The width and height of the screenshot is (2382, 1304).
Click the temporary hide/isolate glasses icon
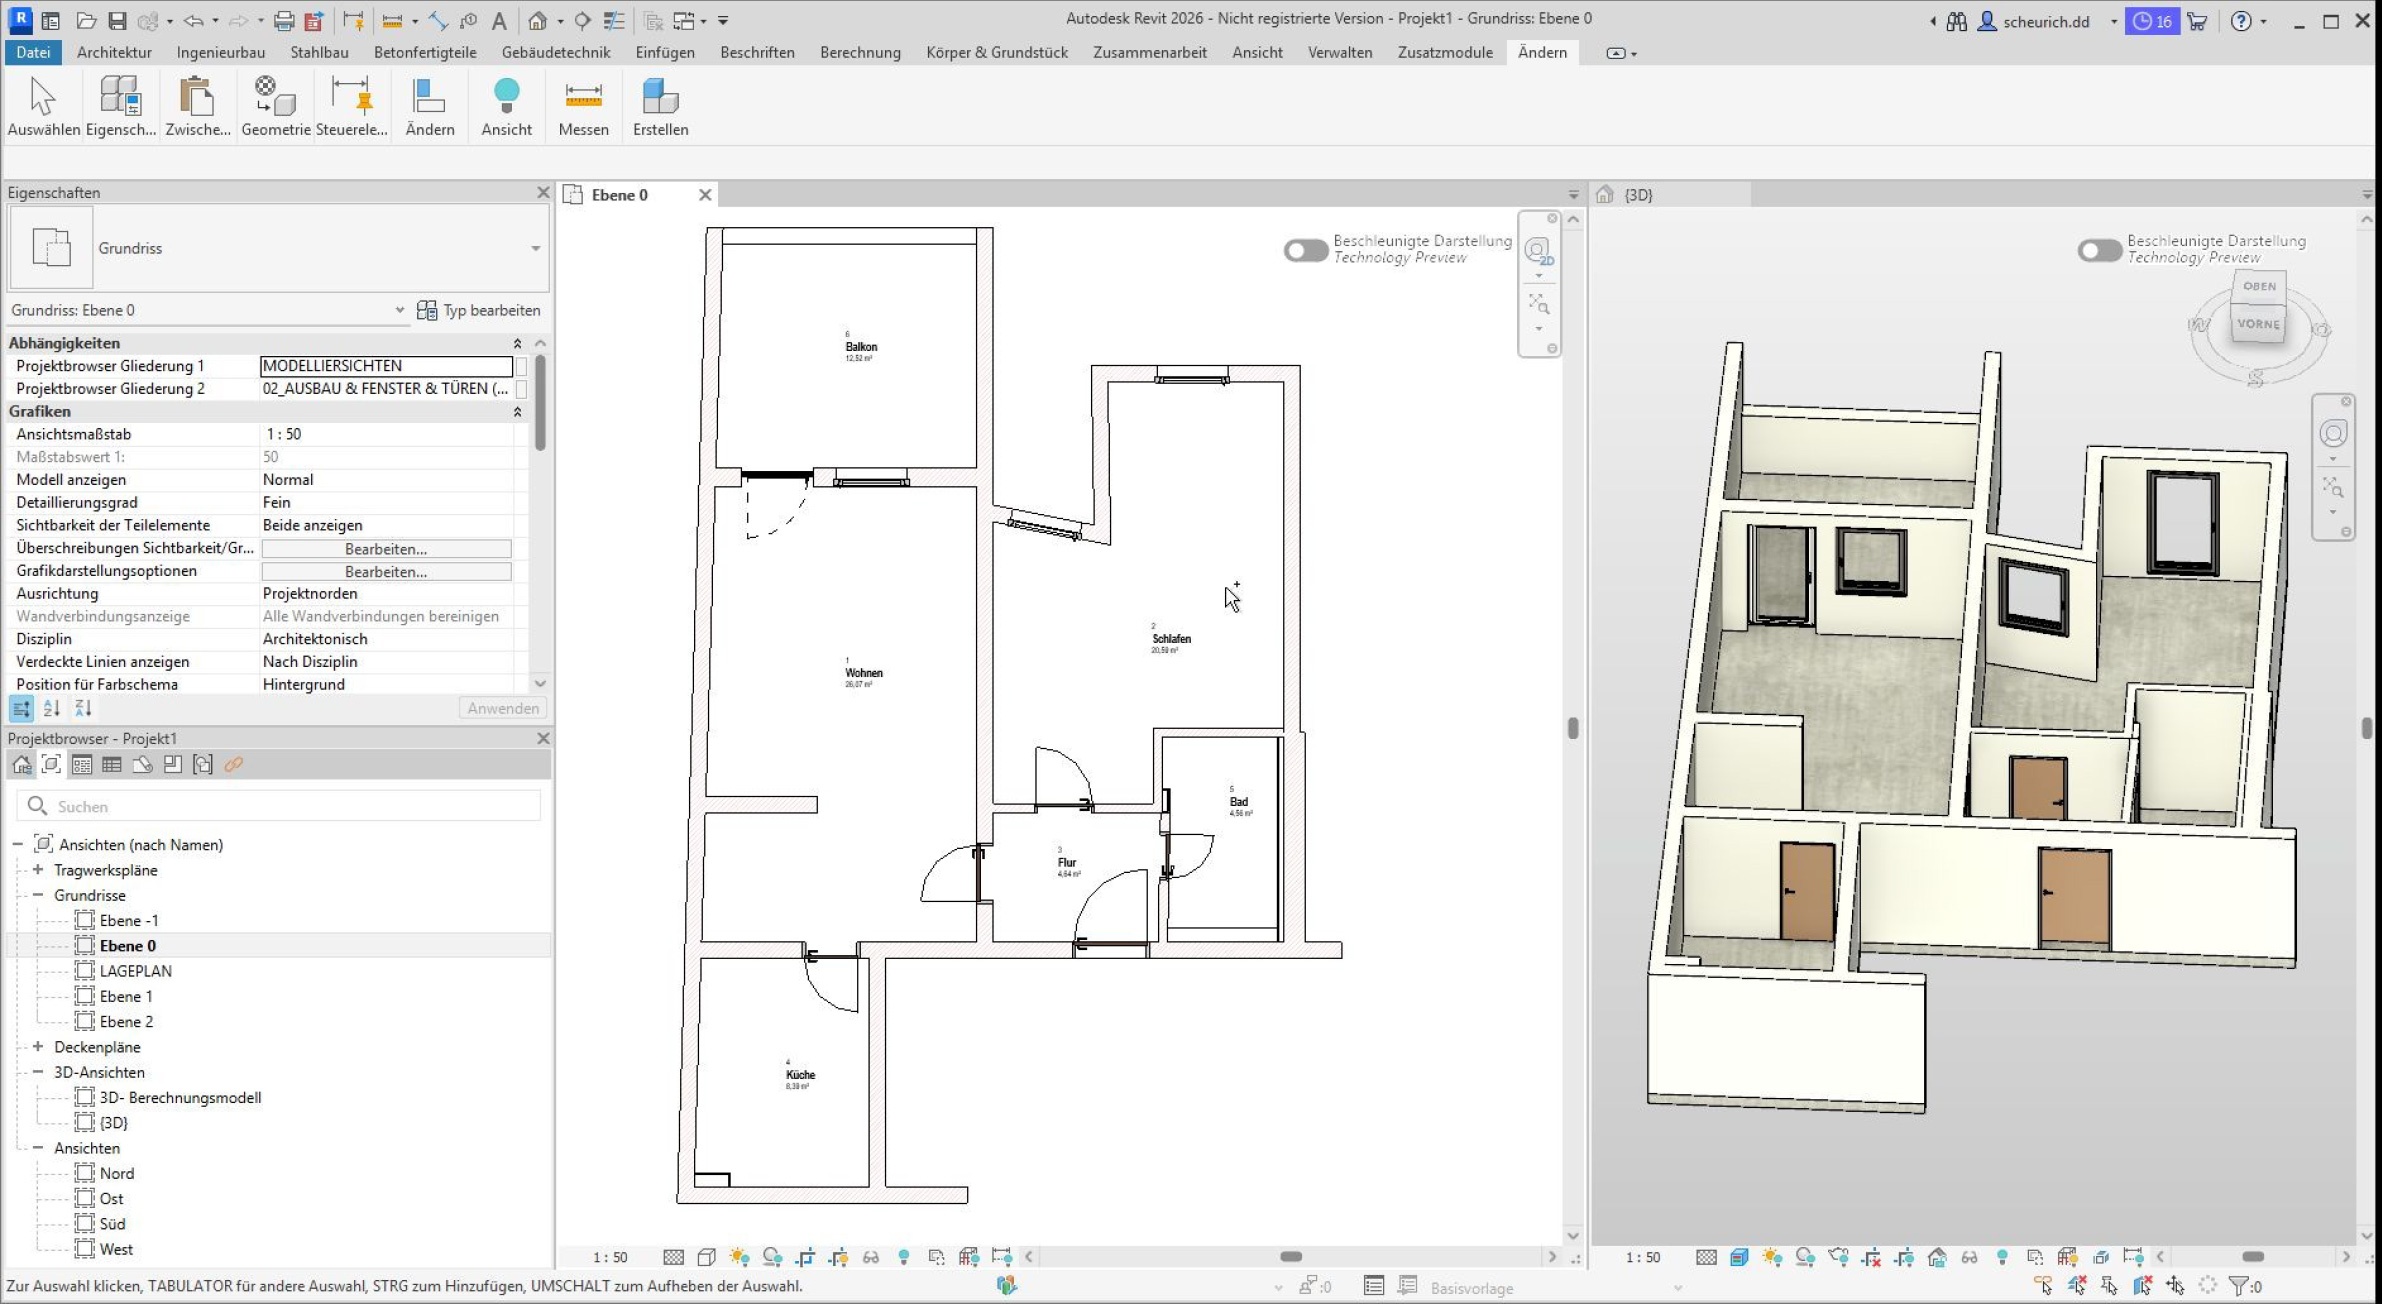pos(870,1257)
